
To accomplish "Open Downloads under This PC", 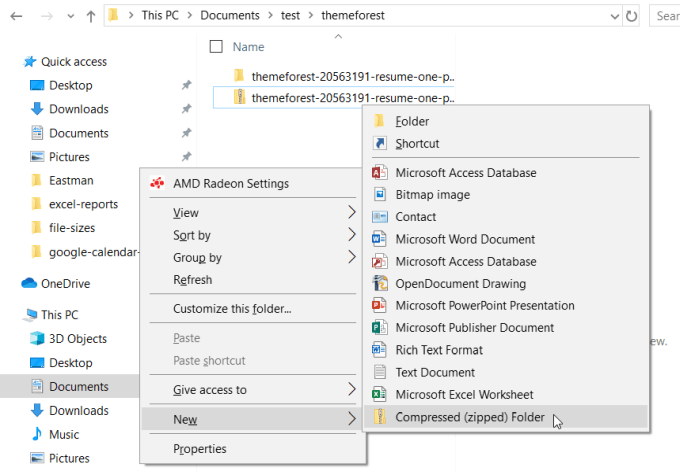I will click(78, 410).
